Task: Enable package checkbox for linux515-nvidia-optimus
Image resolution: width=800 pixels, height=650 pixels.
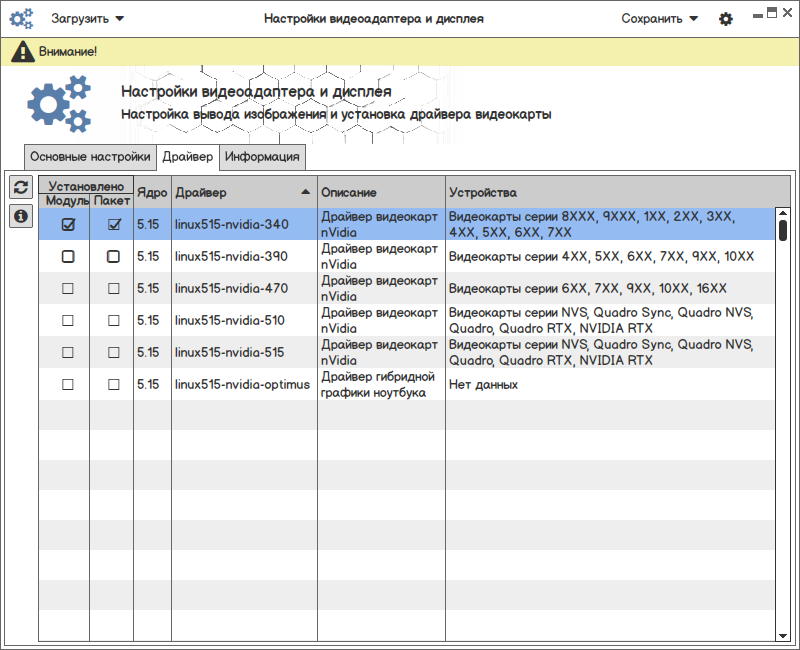Action: (x=113, y=385)
